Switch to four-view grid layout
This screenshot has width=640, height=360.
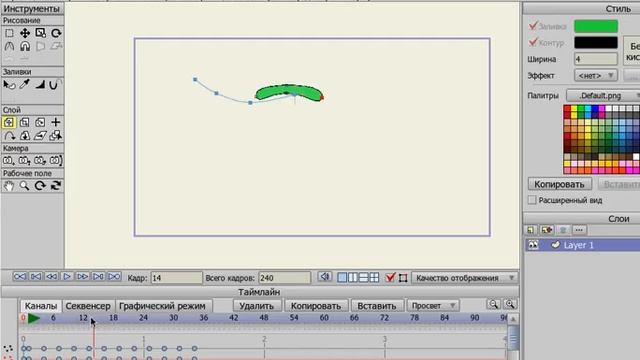click(x=374, y=278)
